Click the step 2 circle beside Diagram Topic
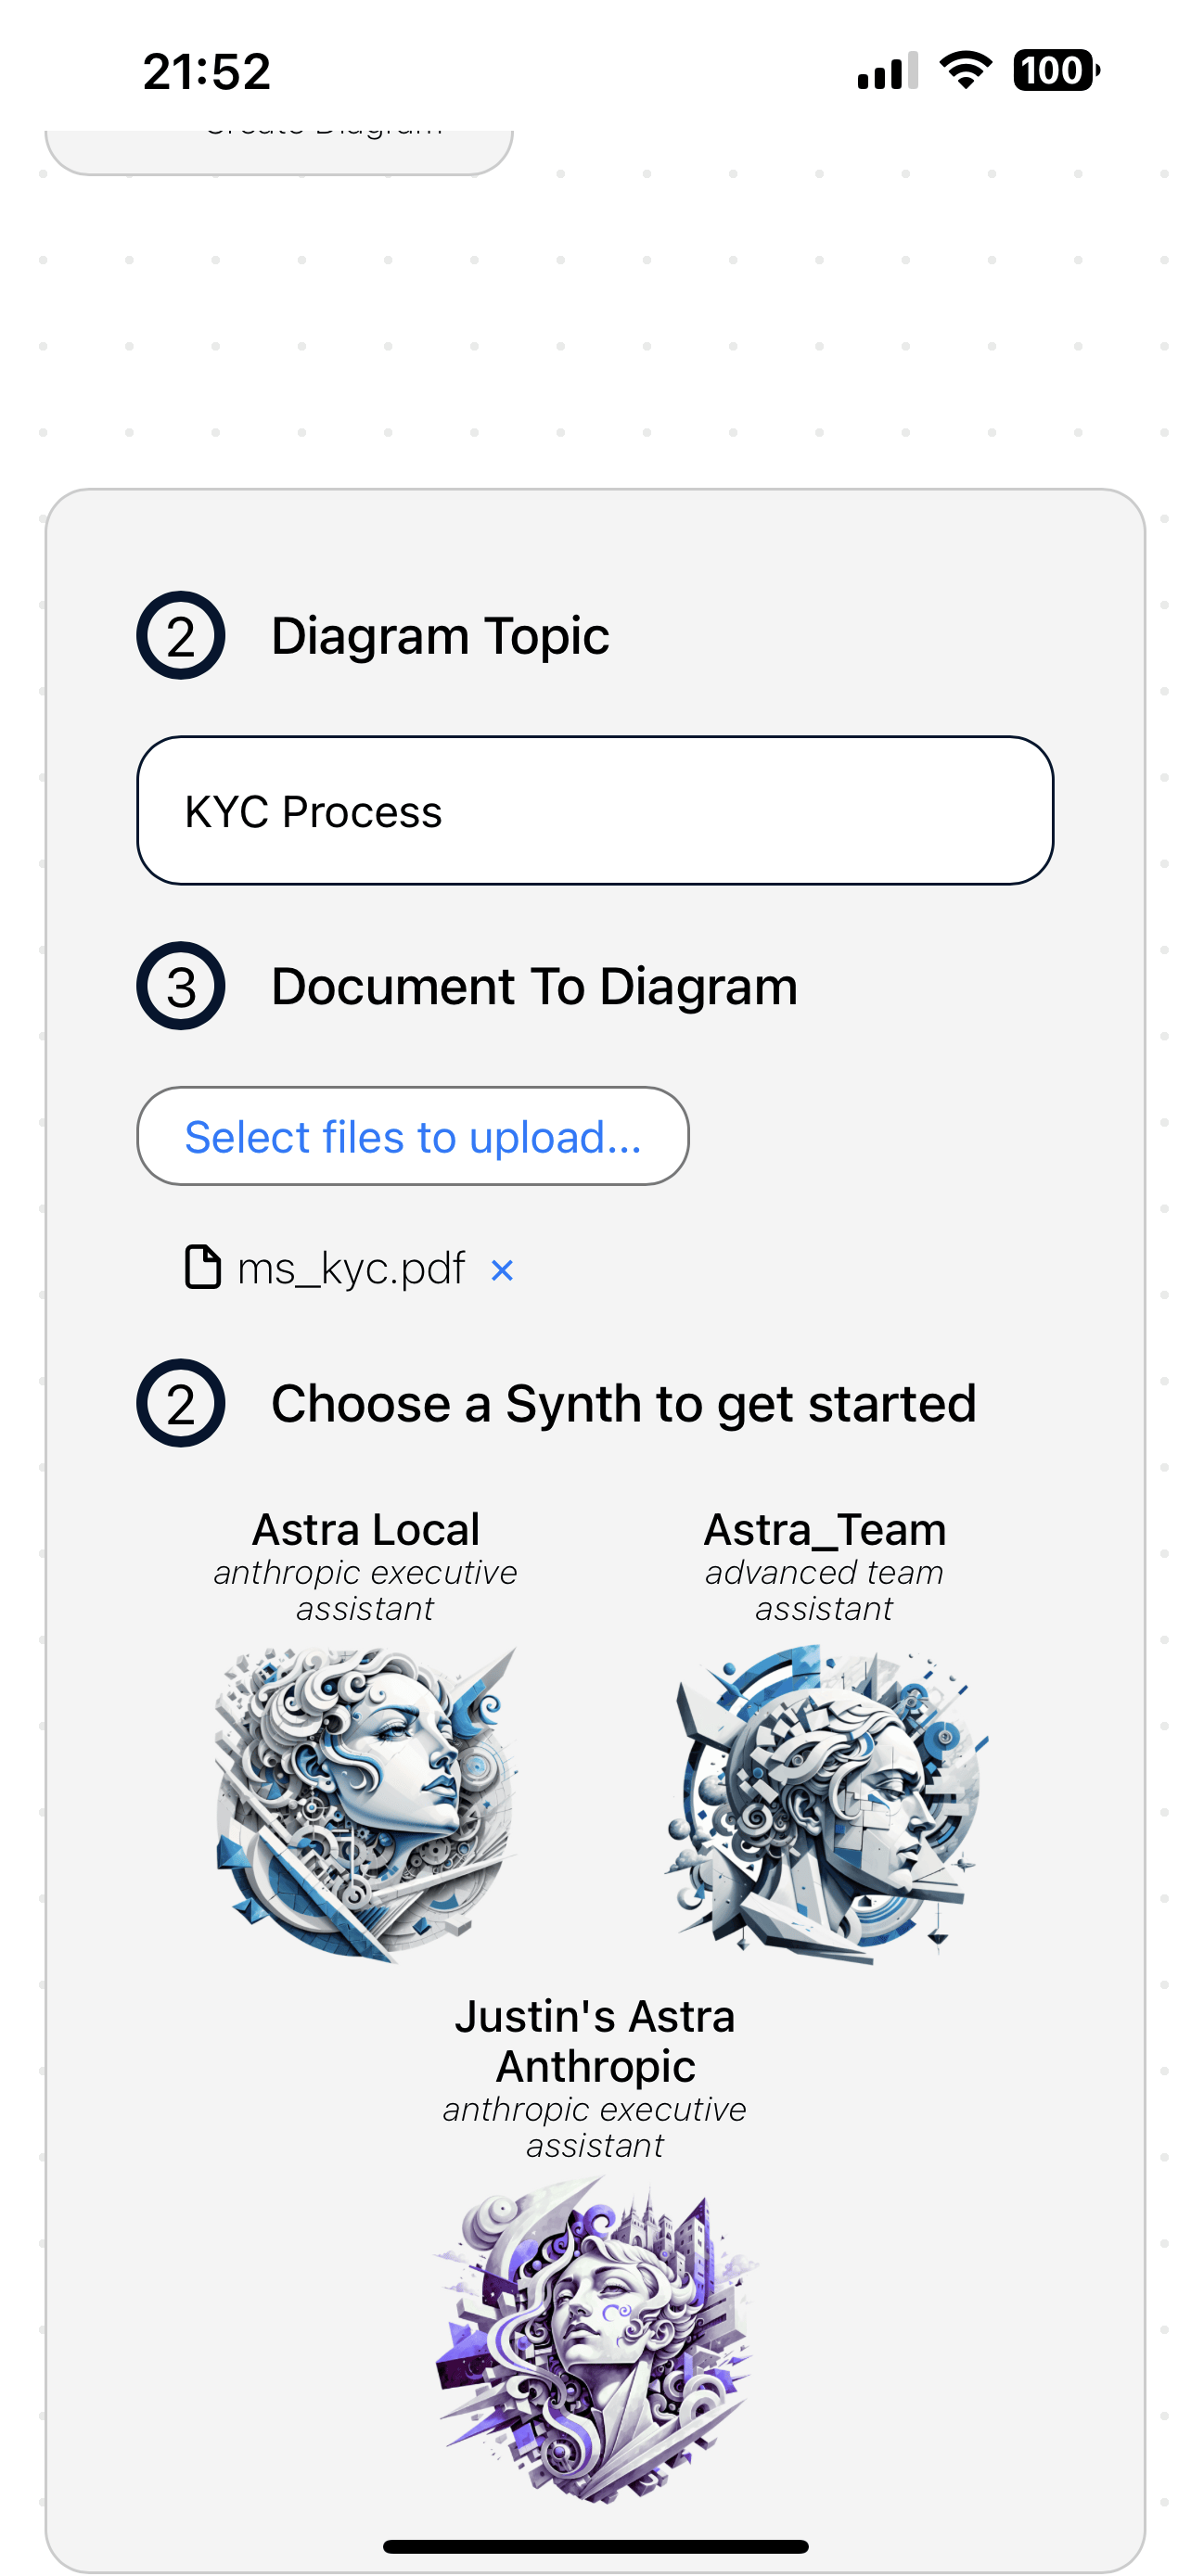 [x=181, y=636]
